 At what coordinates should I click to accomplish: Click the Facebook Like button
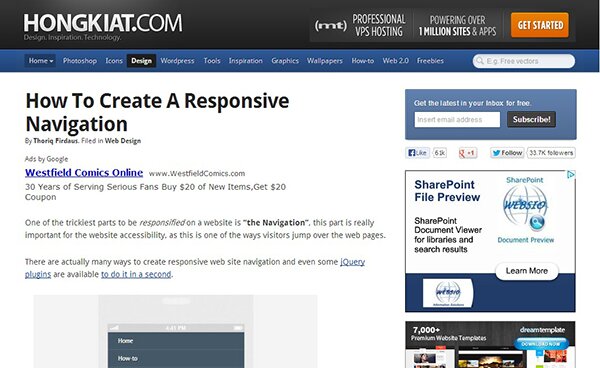(x=417, y=153)
